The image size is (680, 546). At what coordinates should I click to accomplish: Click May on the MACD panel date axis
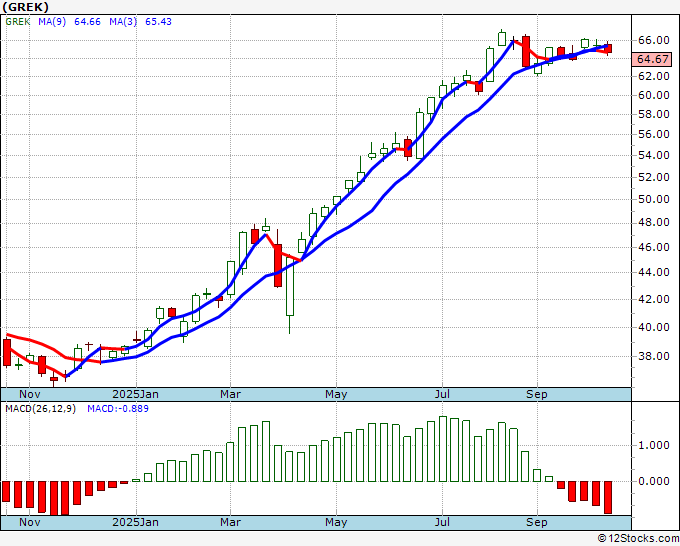[x=336, y=522]
